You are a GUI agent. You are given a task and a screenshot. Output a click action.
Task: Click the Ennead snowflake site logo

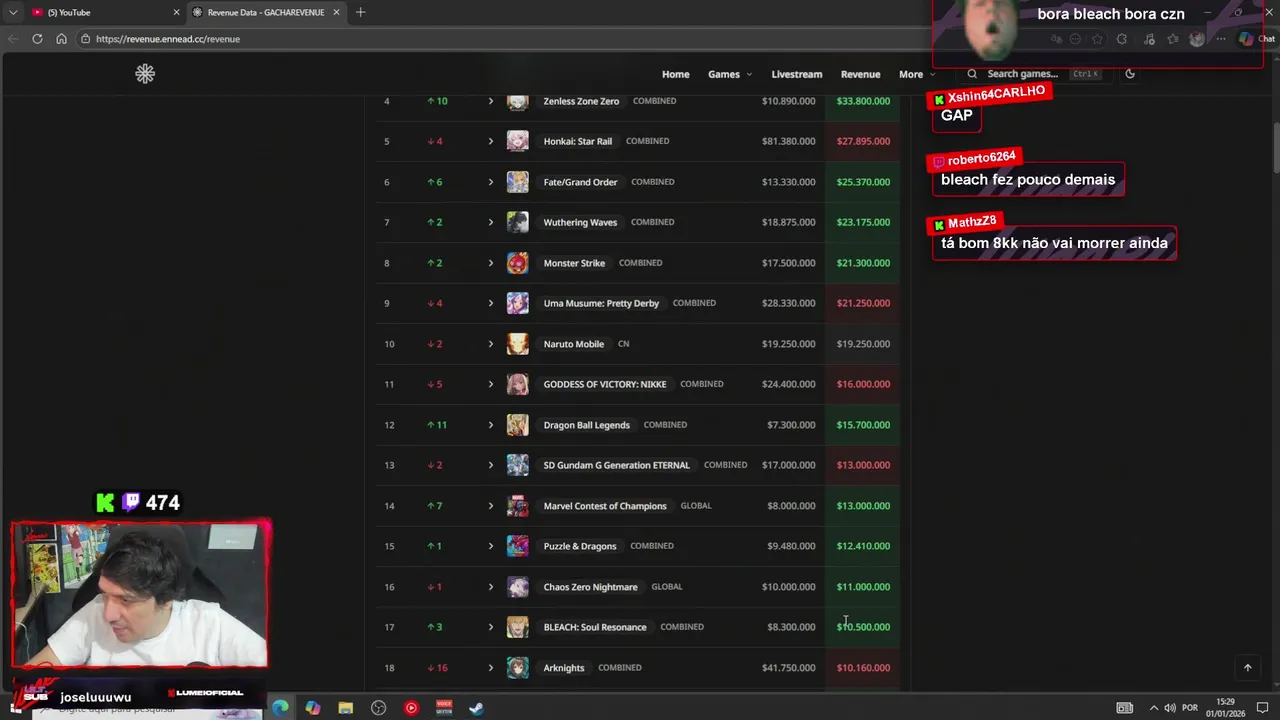(145, 74)
